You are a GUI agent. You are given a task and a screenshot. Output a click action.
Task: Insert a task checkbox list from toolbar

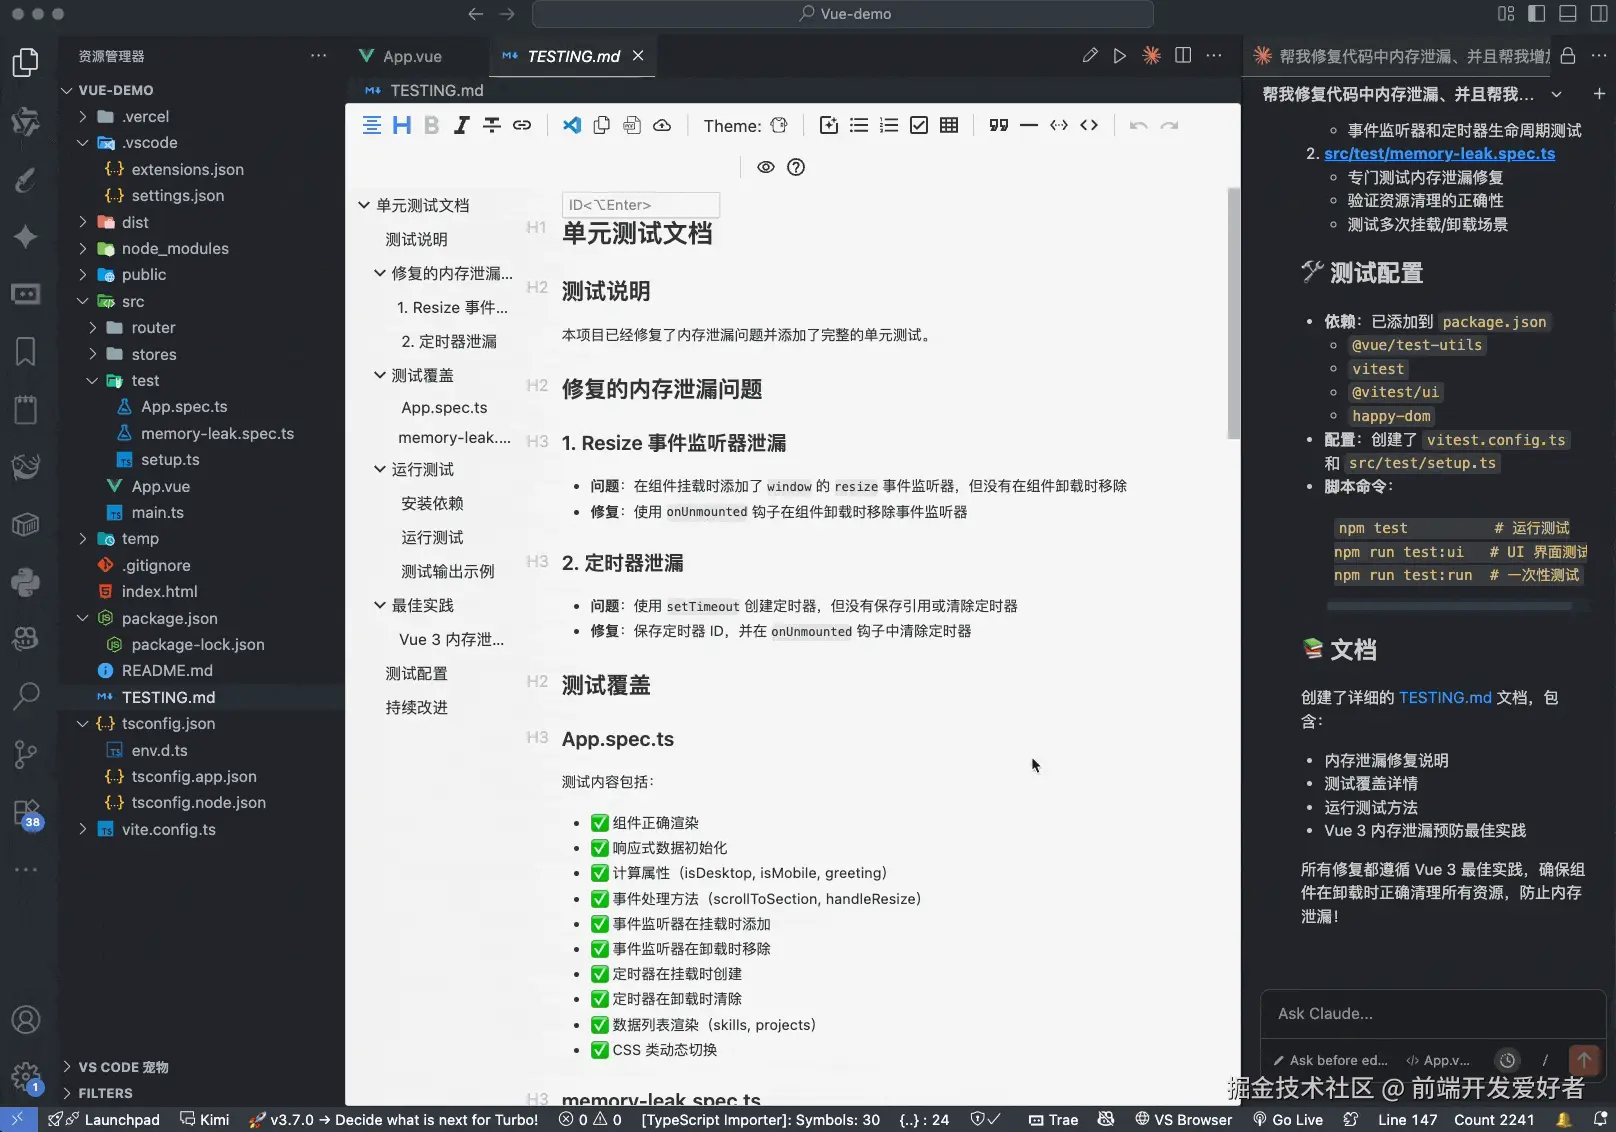tap(919, 125)
